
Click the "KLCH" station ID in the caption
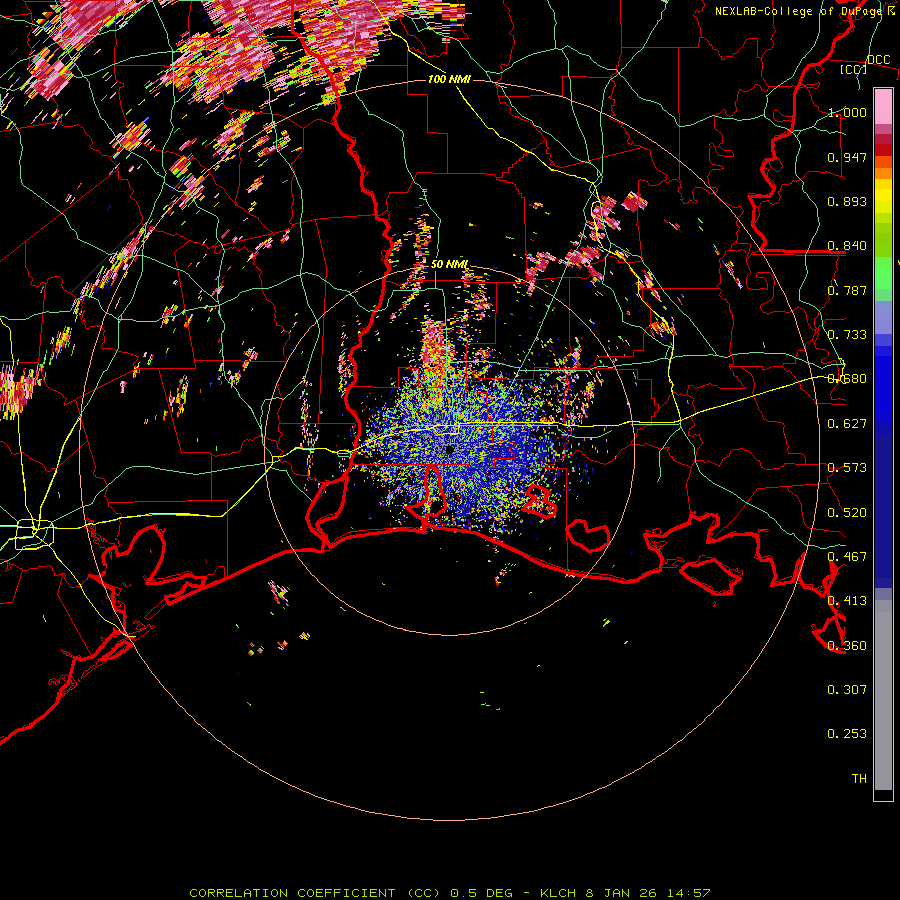[x=558, y=893]
